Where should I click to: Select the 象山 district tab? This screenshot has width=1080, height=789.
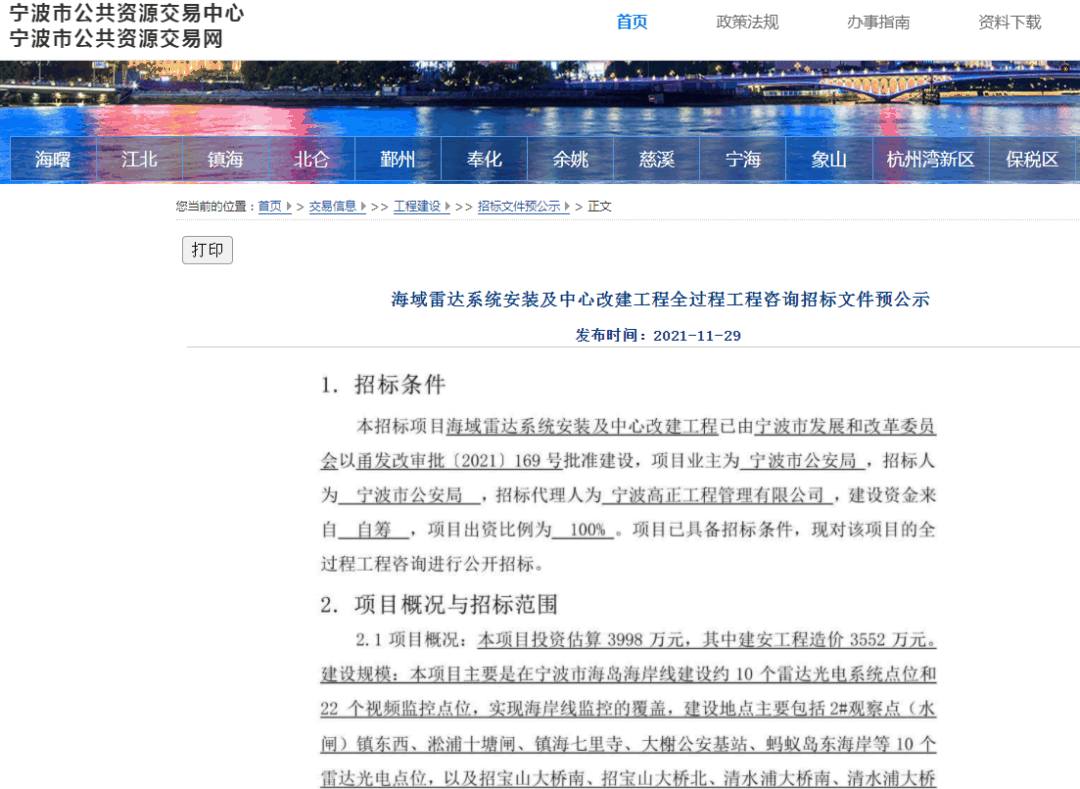(829, 159)
